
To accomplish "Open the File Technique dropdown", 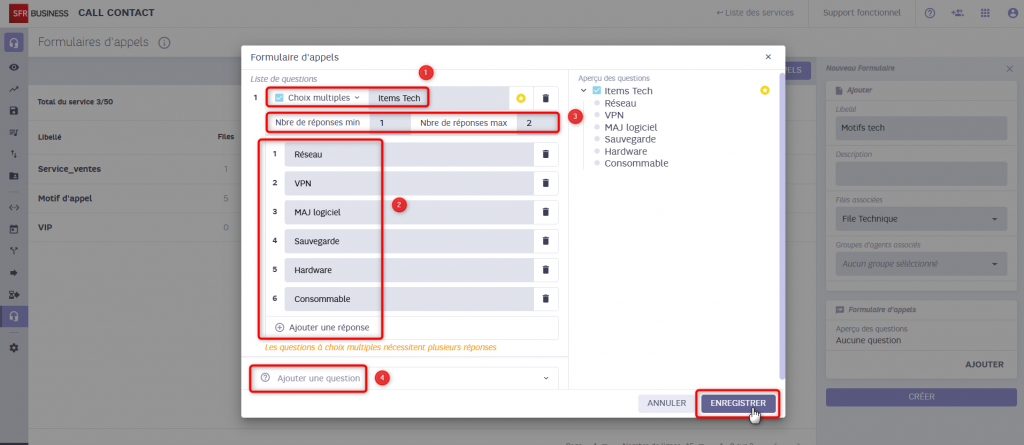I will pos(919,219).
